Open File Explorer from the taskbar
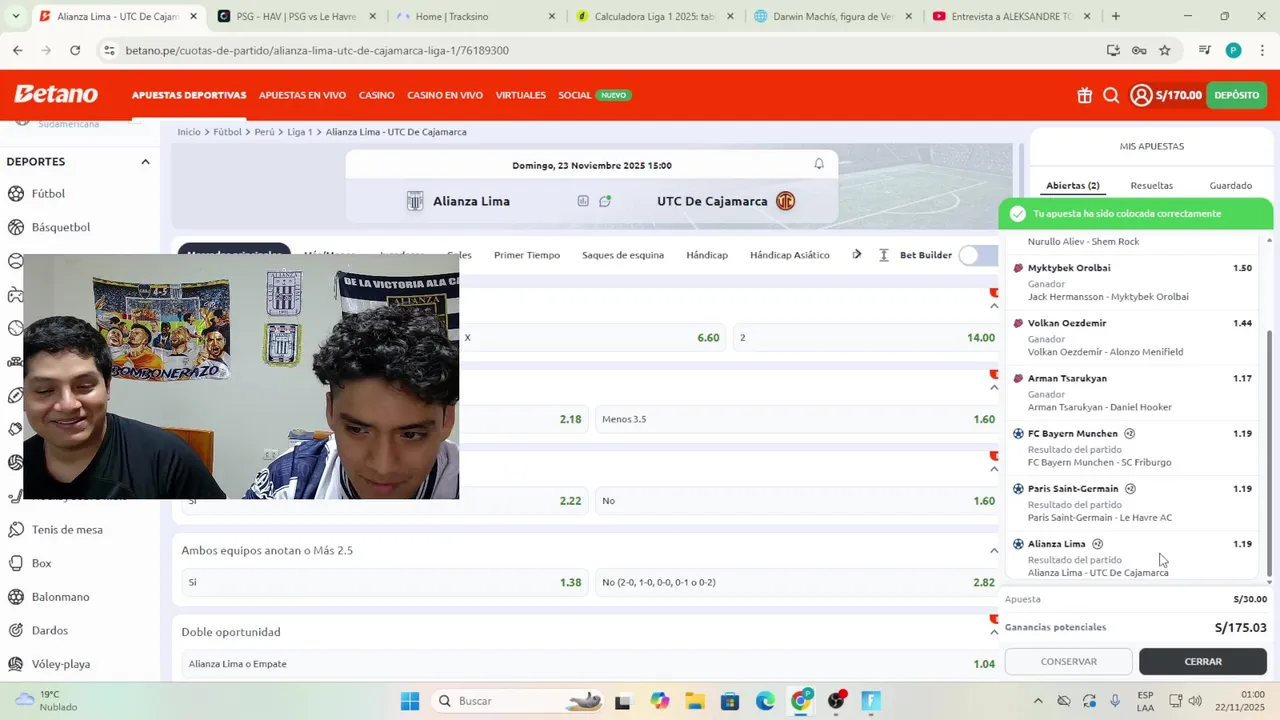Screen dimensions: 1280x720 [x=695, y=701]
